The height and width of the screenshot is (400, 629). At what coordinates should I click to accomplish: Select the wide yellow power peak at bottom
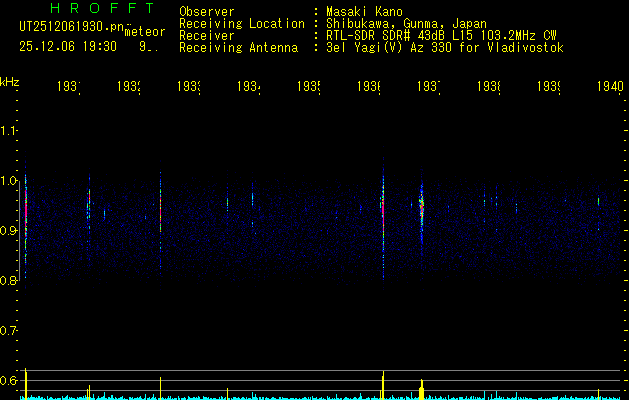(x=421, y=389)
